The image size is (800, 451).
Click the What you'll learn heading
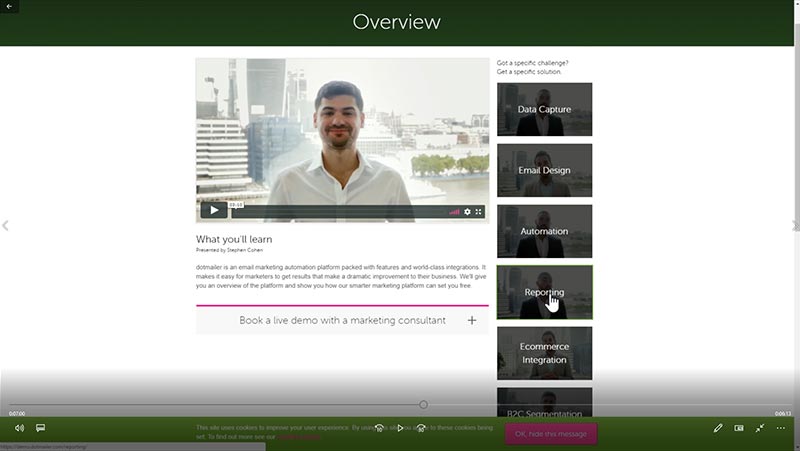pos(234,239)
